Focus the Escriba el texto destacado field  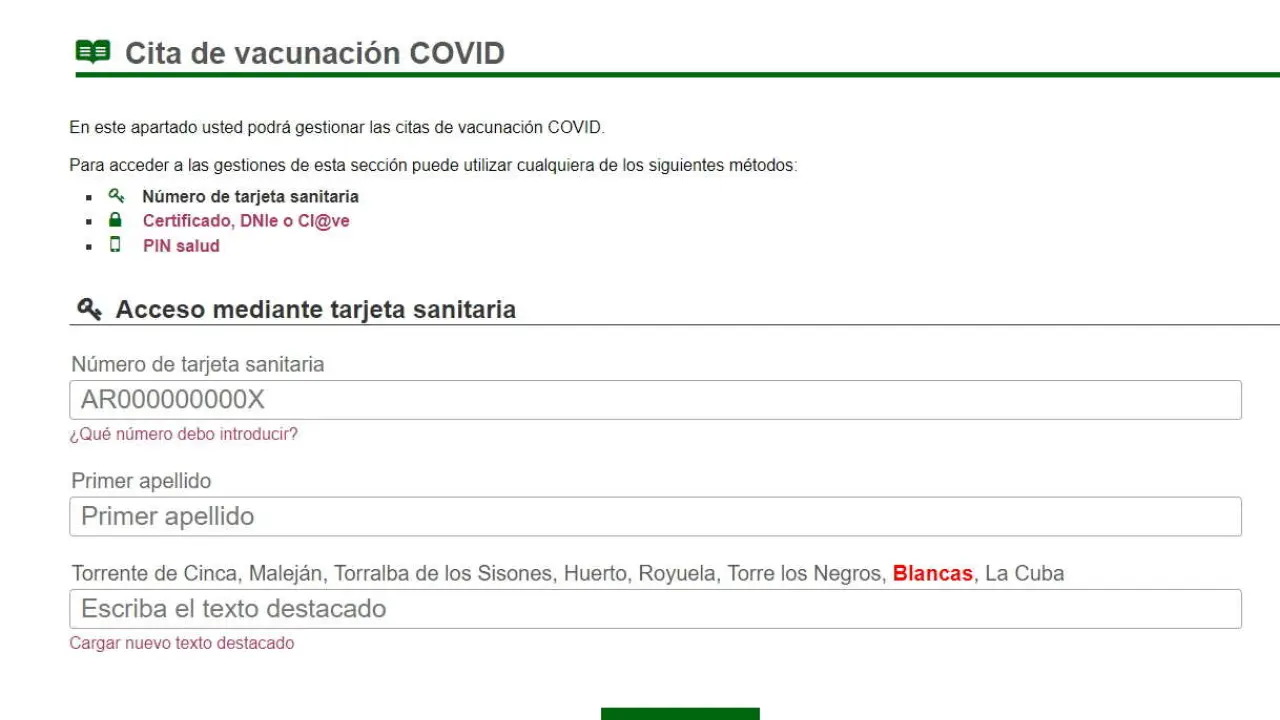coord(655,609)
